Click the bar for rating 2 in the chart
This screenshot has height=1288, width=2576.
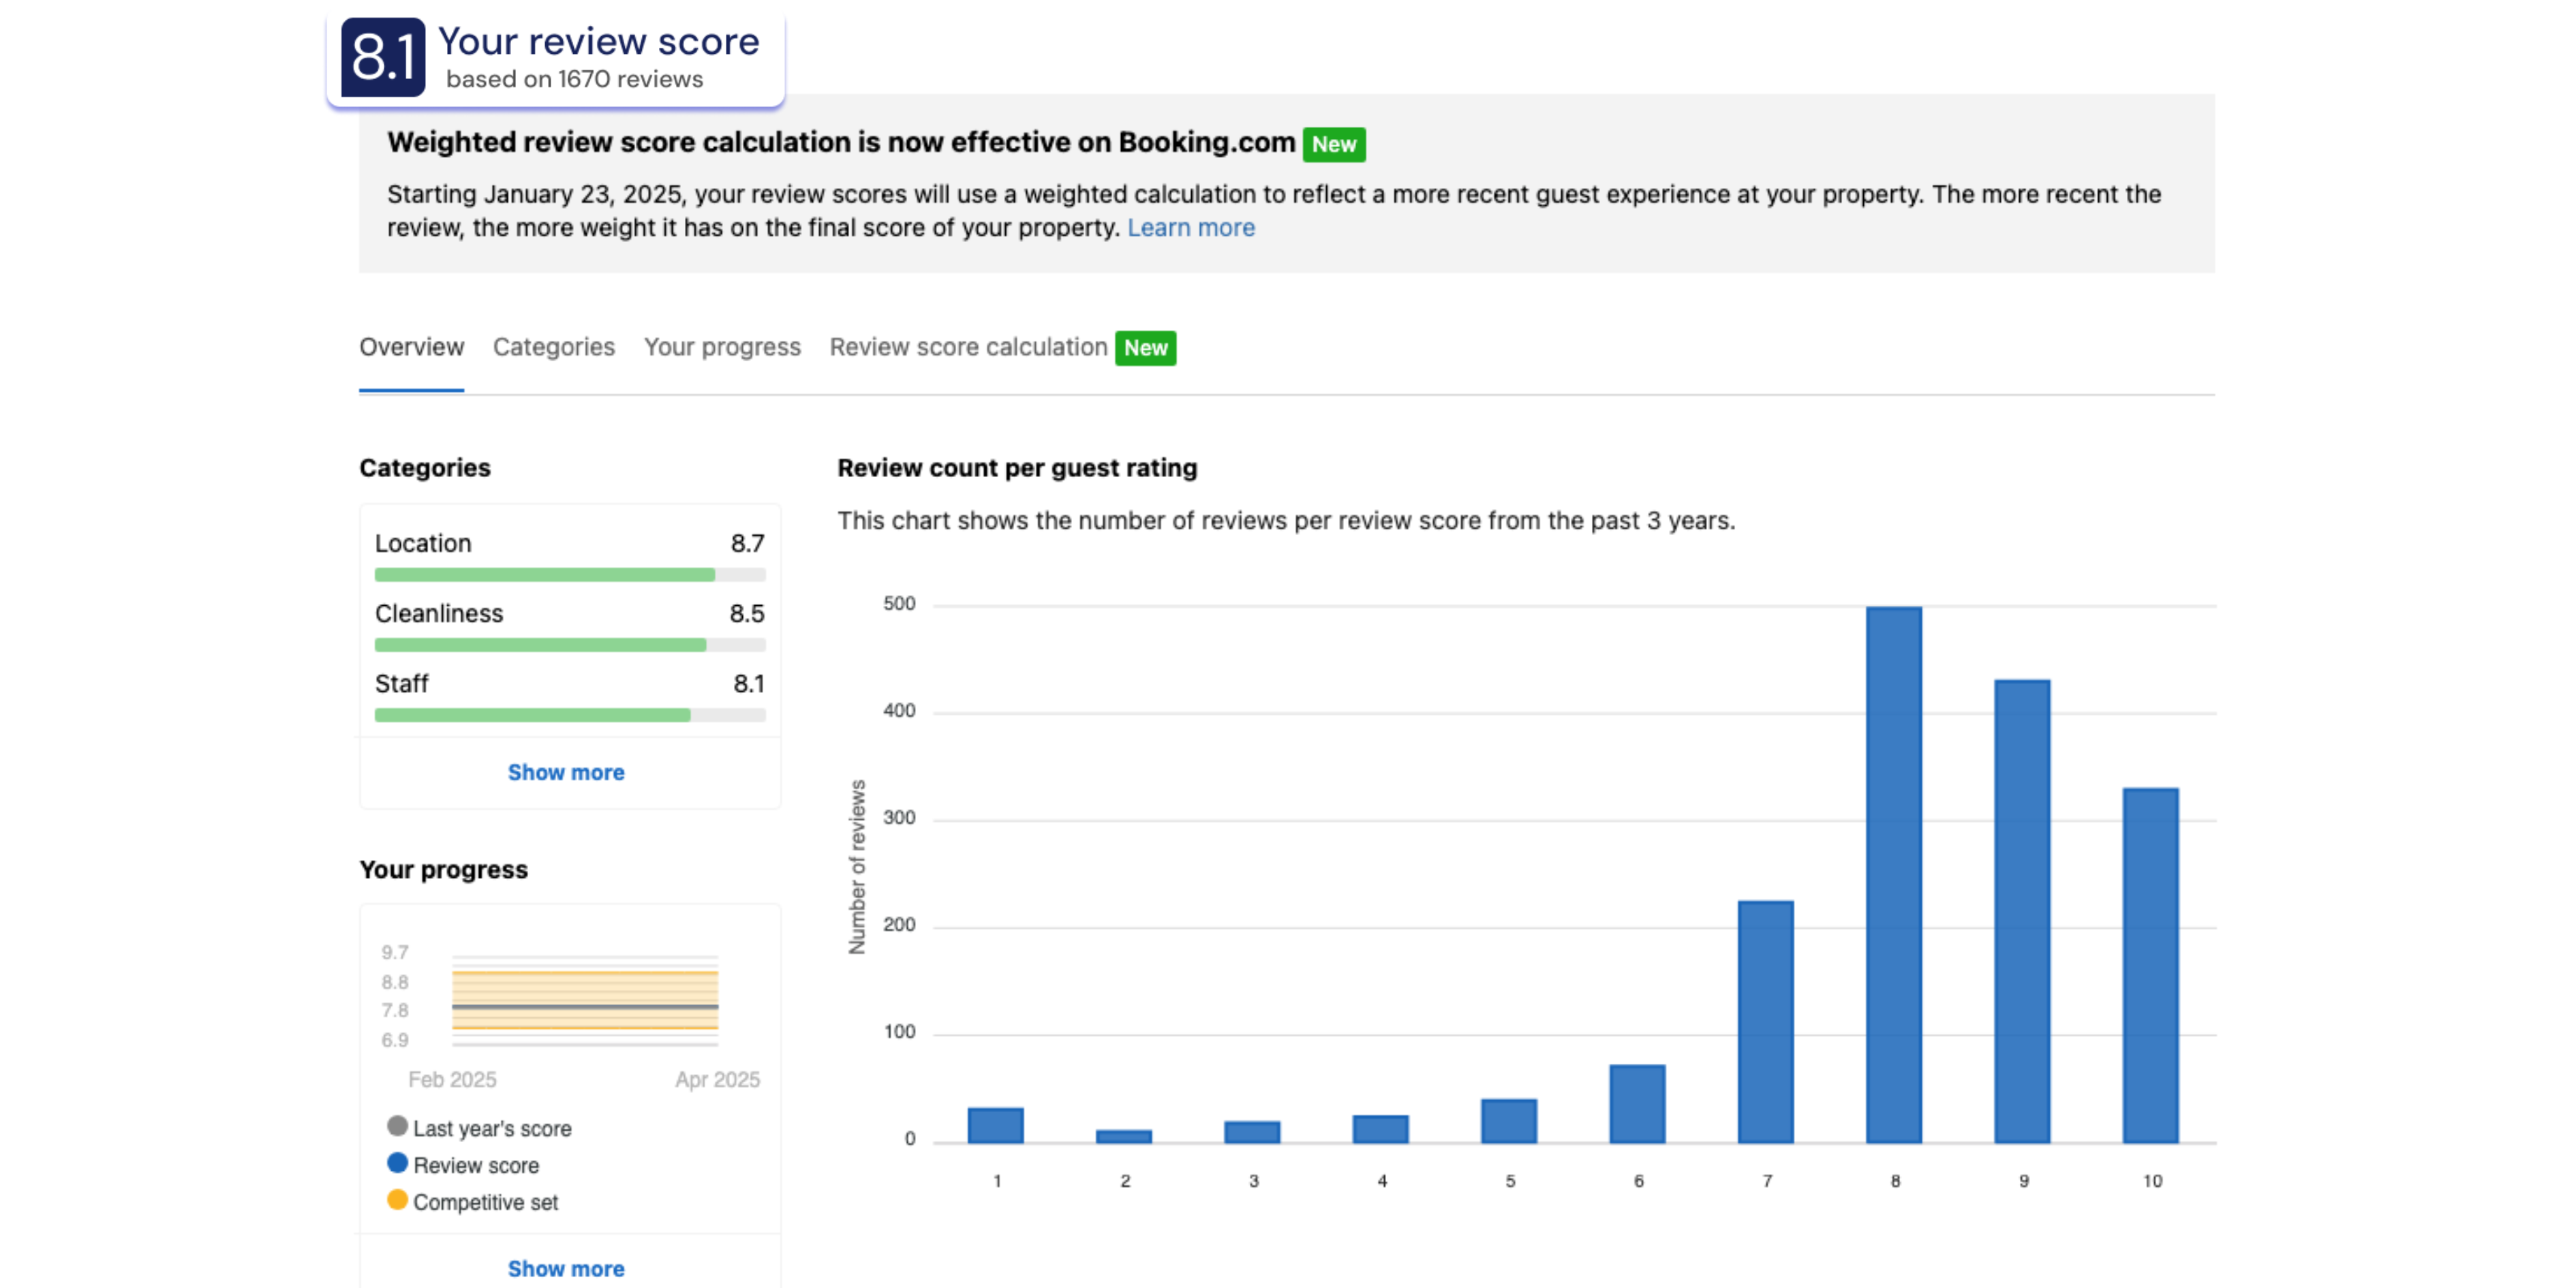1124,1137
